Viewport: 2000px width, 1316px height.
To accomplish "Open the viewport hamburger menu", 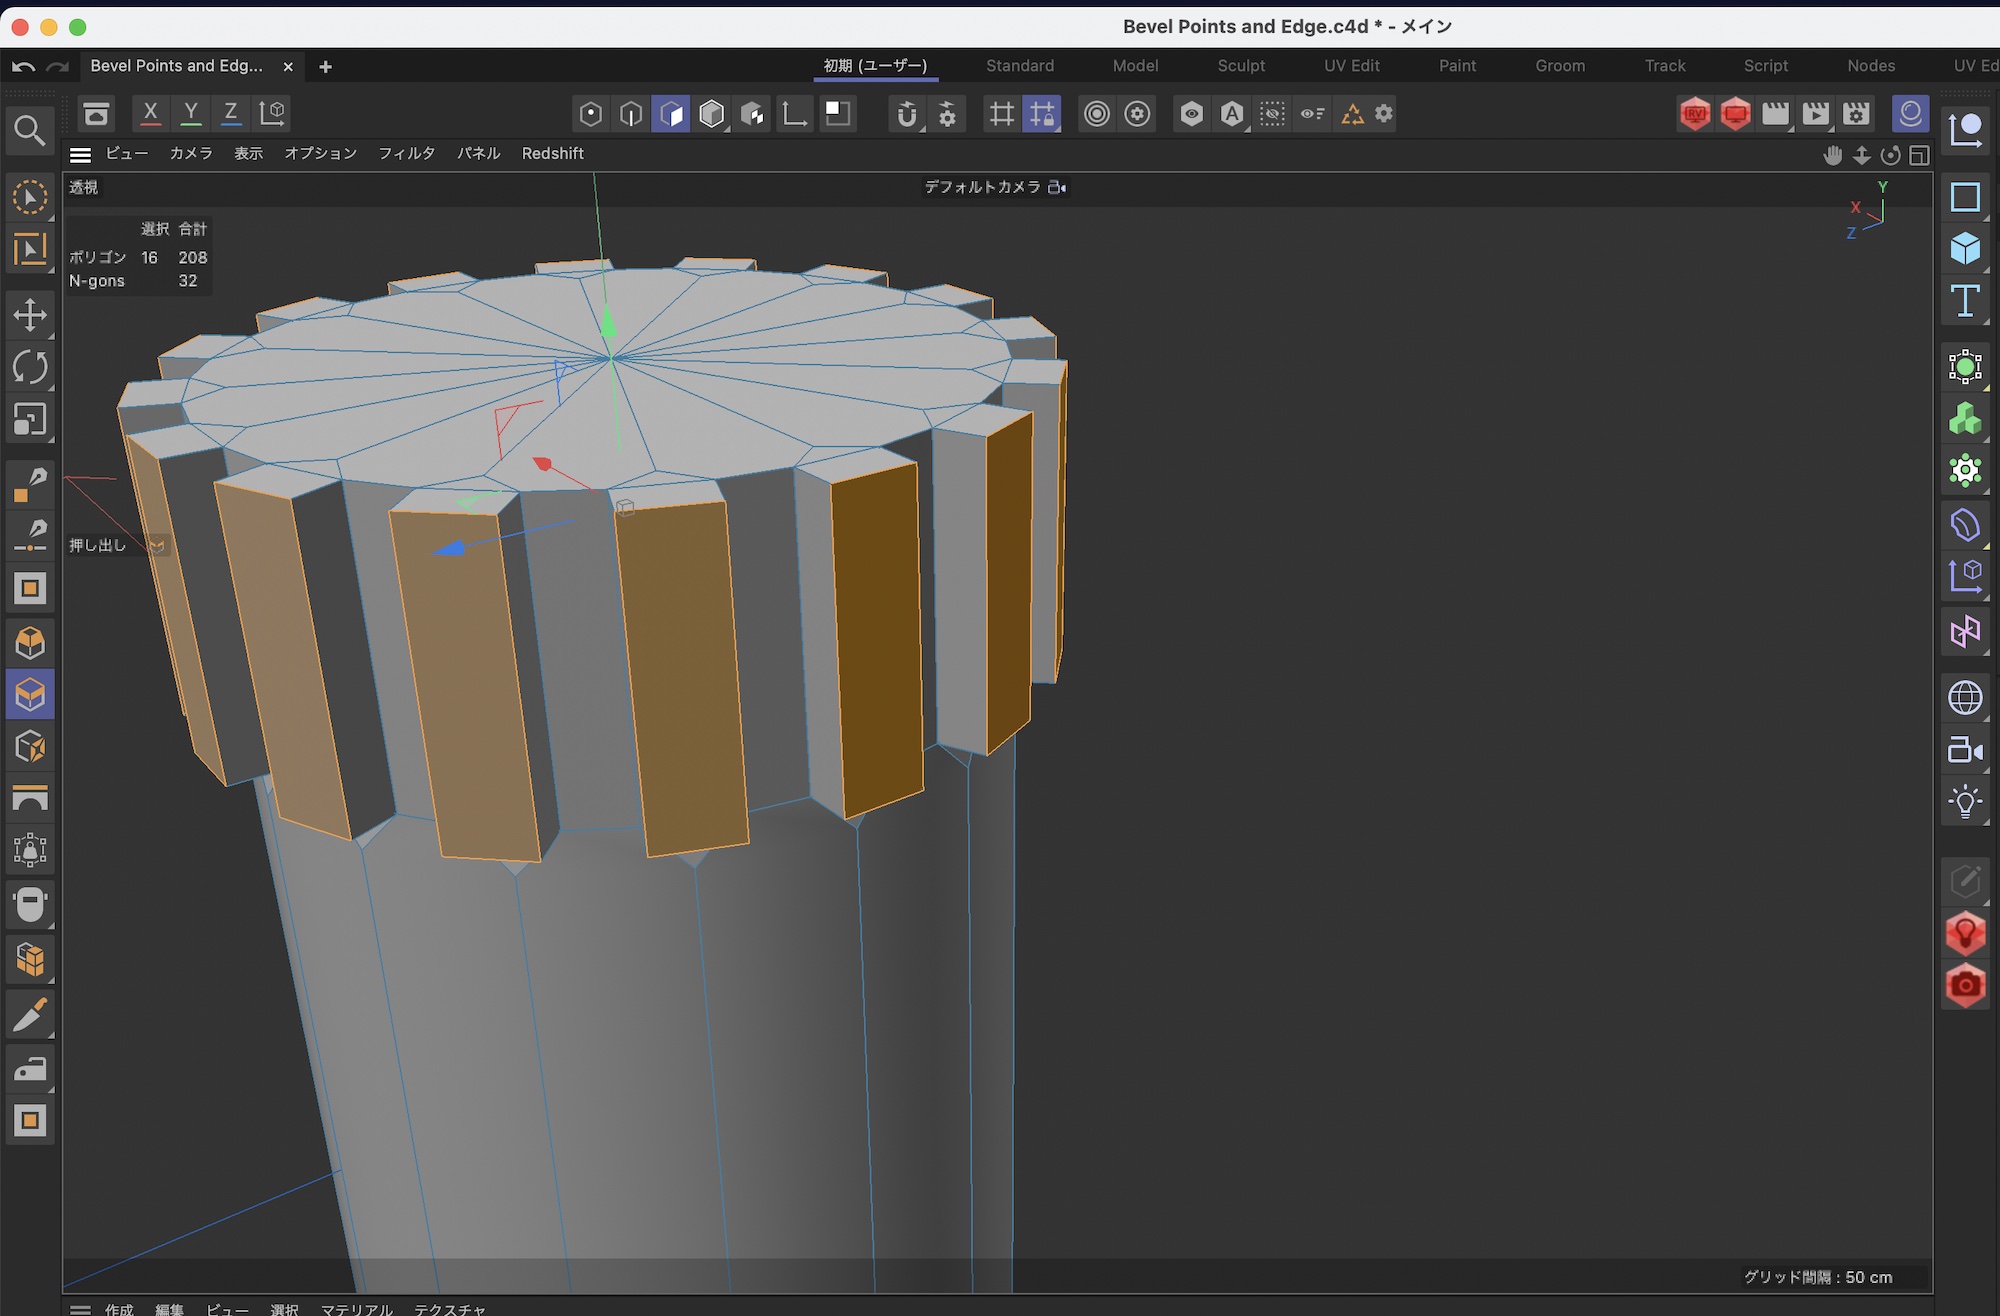I will 80,154.
